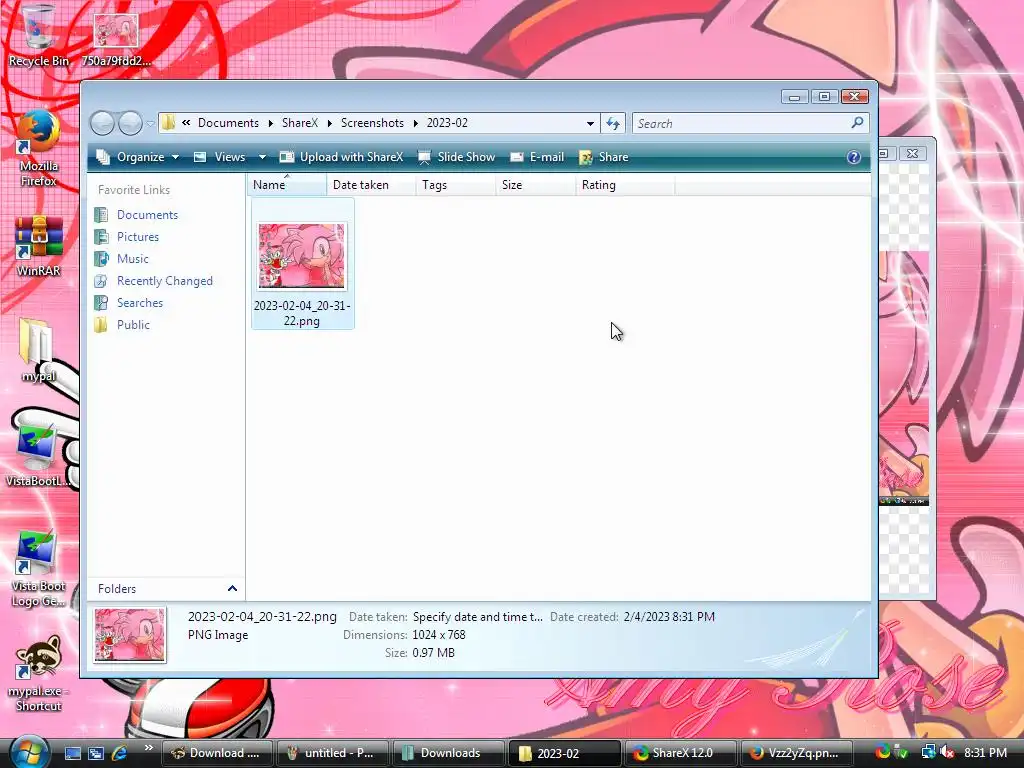Click Specify date and time taken field
The image size is (1024, 768).
click(x=477, y=616)
